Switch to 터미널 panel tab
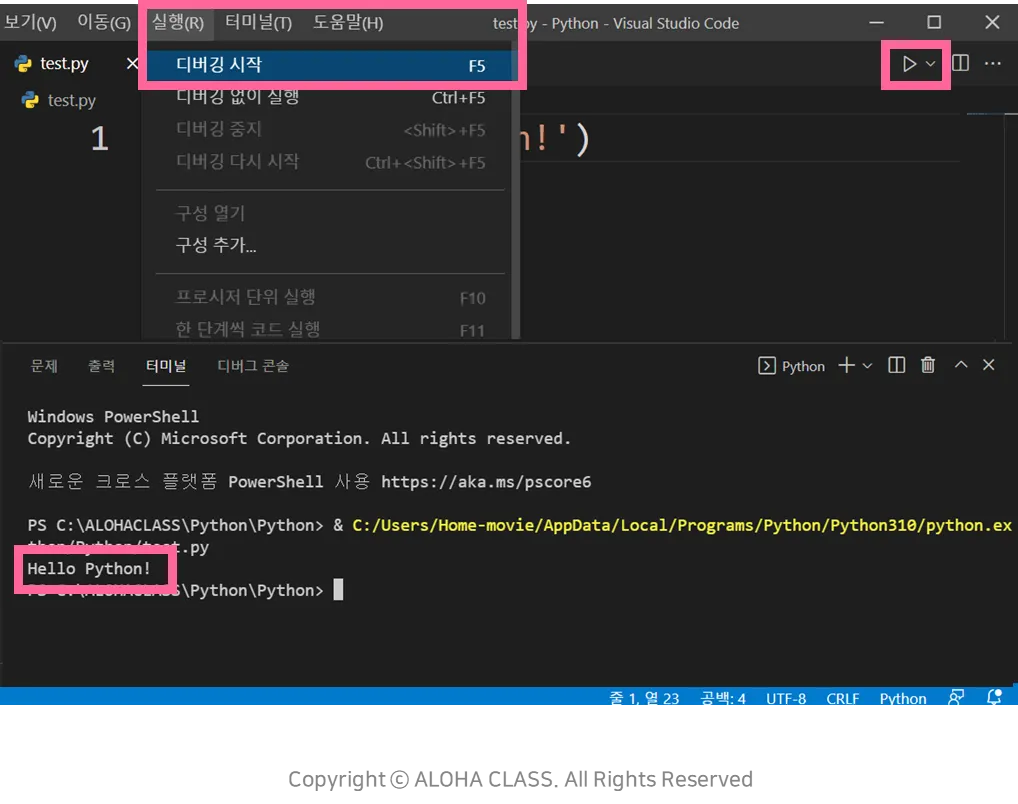1018x804 pixels. (166, 366)
